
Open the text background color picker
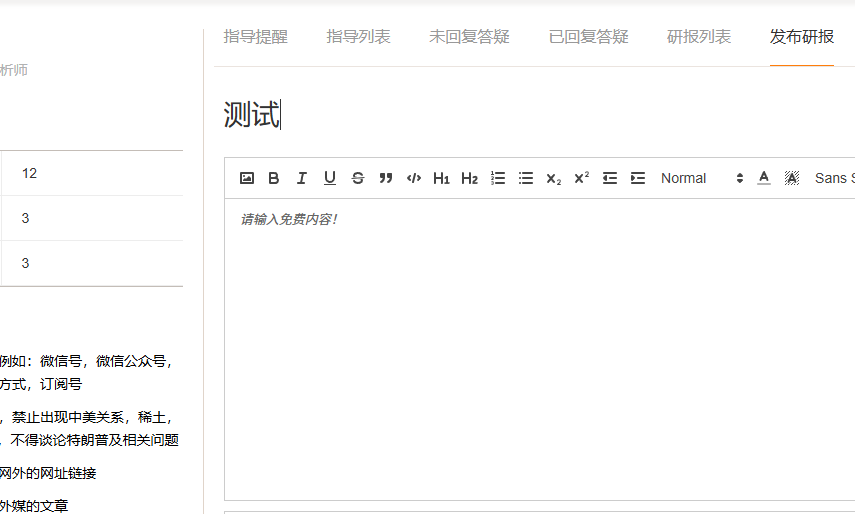792,178
